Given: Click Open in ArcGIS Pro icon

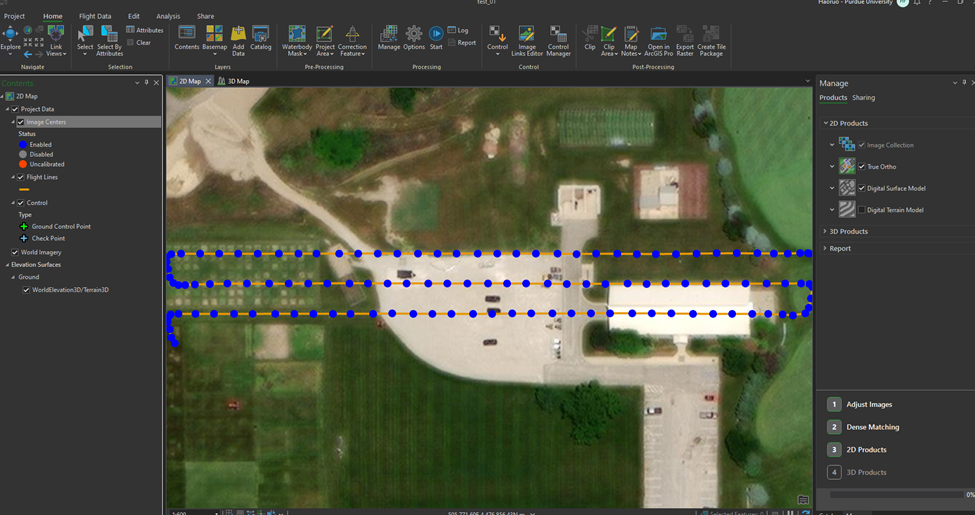Looking at the screenshot, I should pos(659,35).
